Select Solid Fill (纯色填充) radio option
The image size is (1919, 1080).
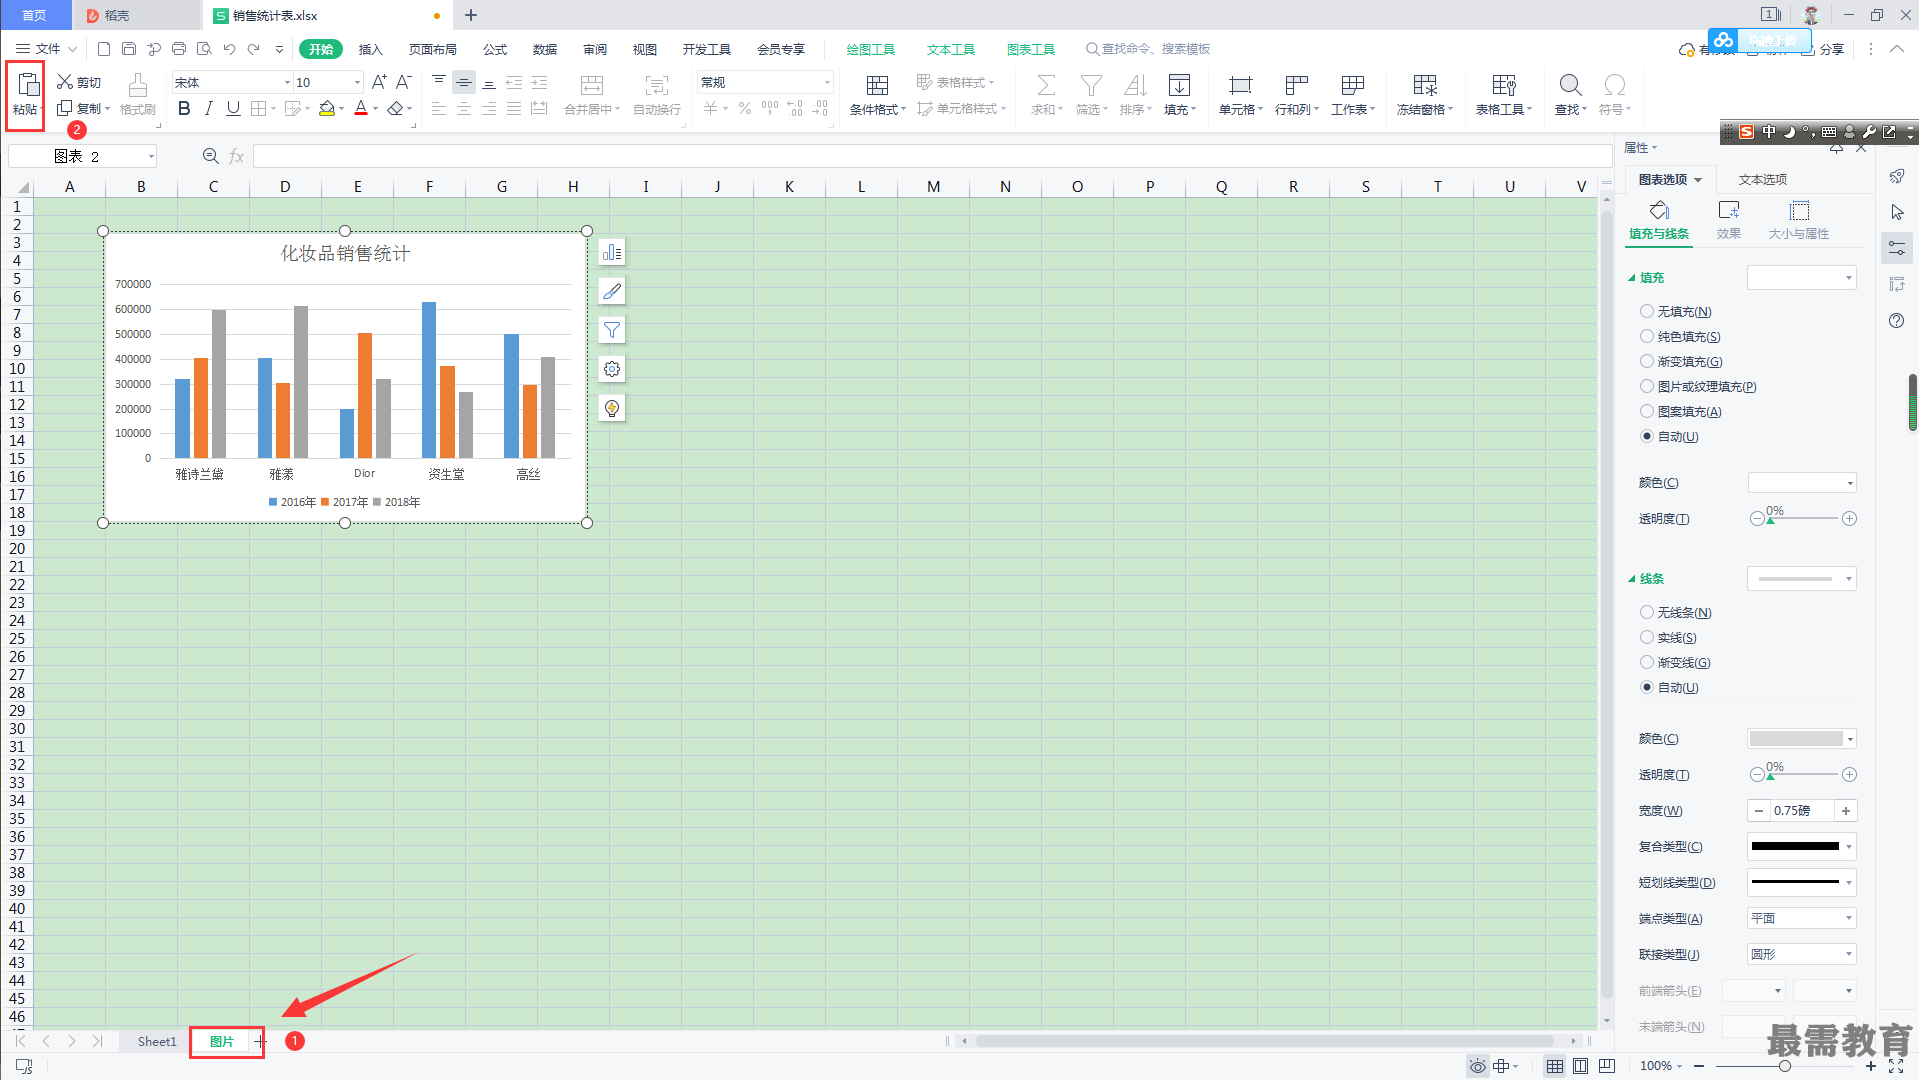pos(1646,337)
